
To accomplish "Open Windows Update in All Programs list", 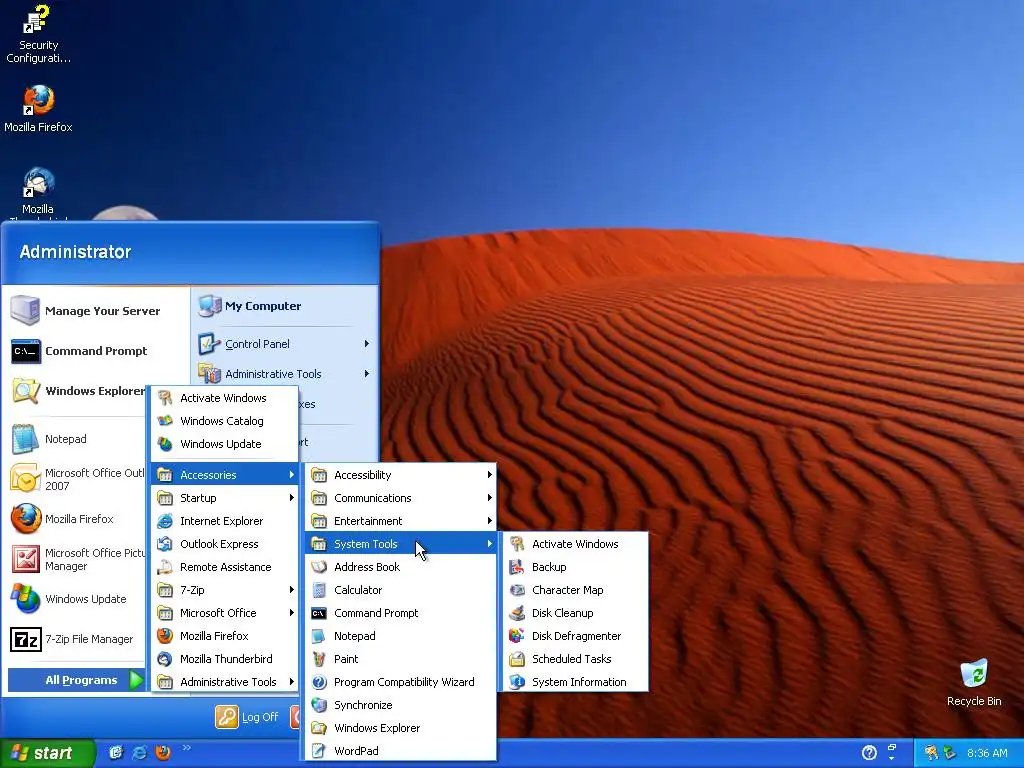I will tap(225, 443).
